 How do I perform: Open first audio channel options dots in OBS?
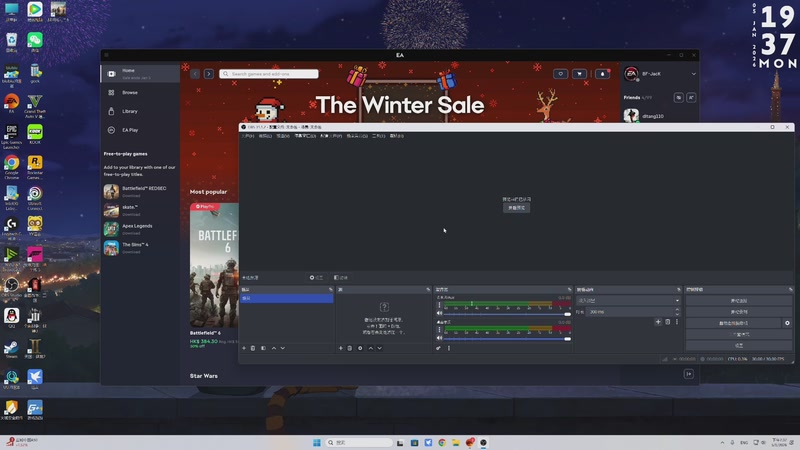click(439, 305)
